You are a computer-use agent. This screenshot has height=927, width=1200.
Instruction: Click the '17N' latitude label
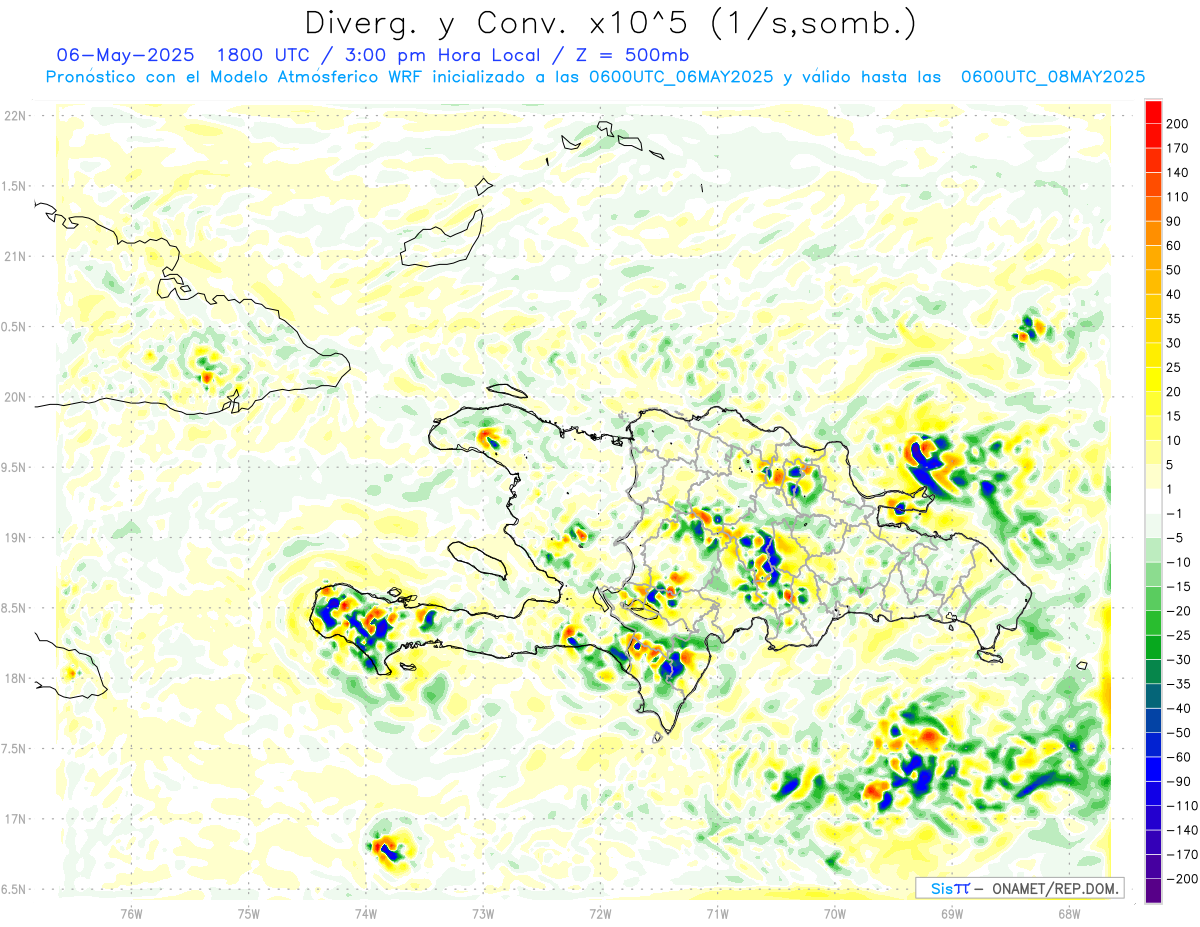coord(15,819)
